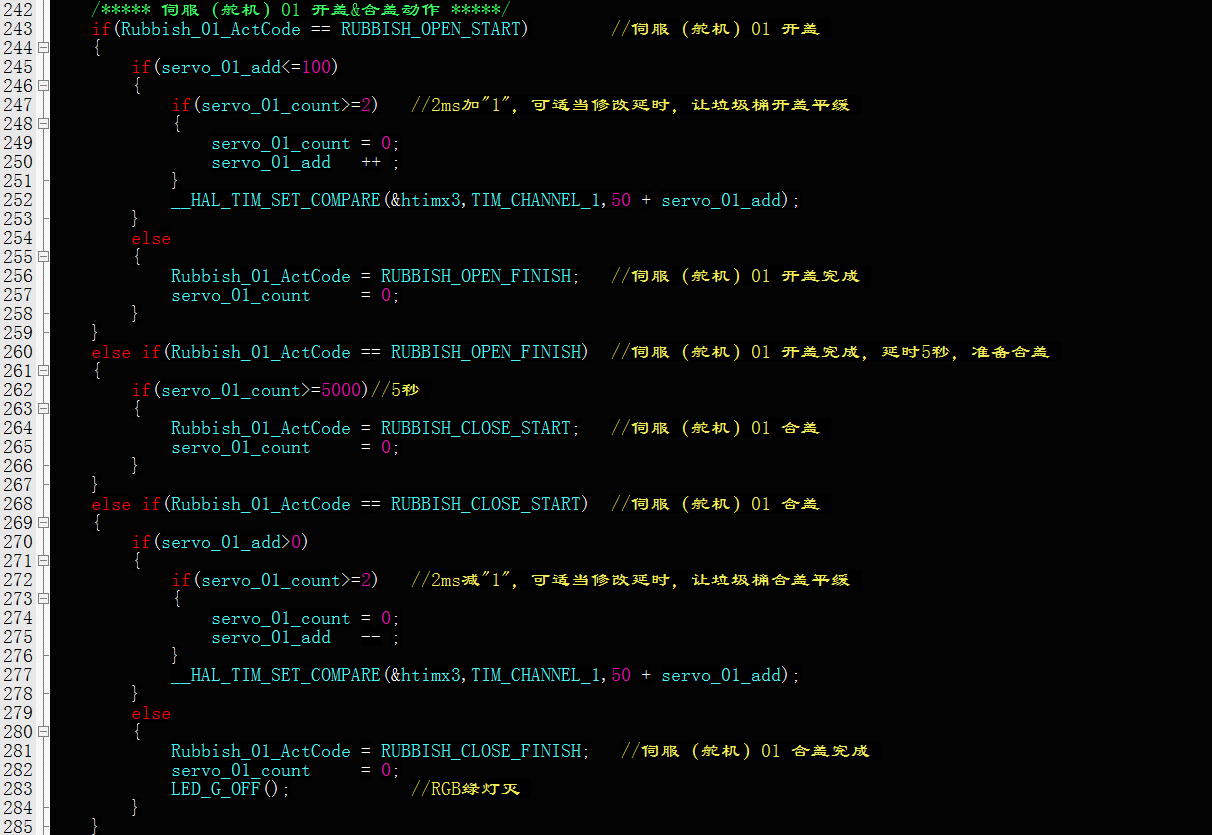Fold the block starting at line 261
The image size is (1212, 835).
tap(43, 371)
